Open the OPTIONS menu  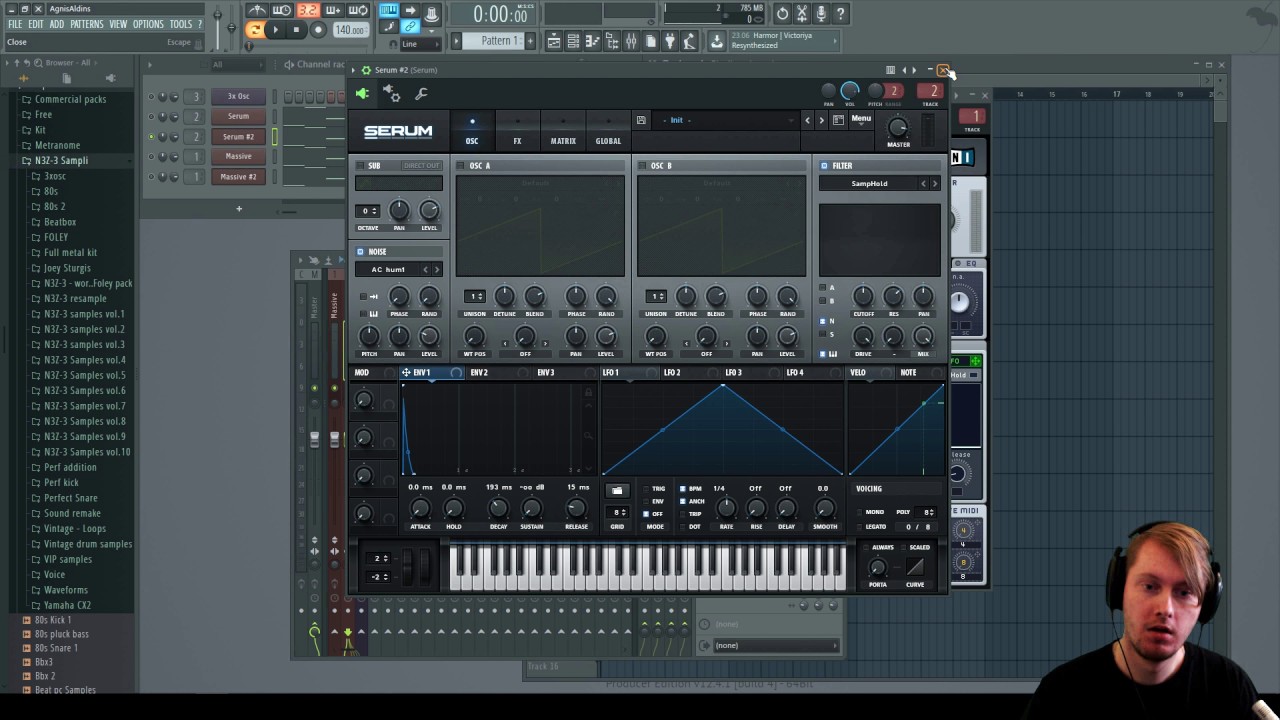(x=148, y=24)
